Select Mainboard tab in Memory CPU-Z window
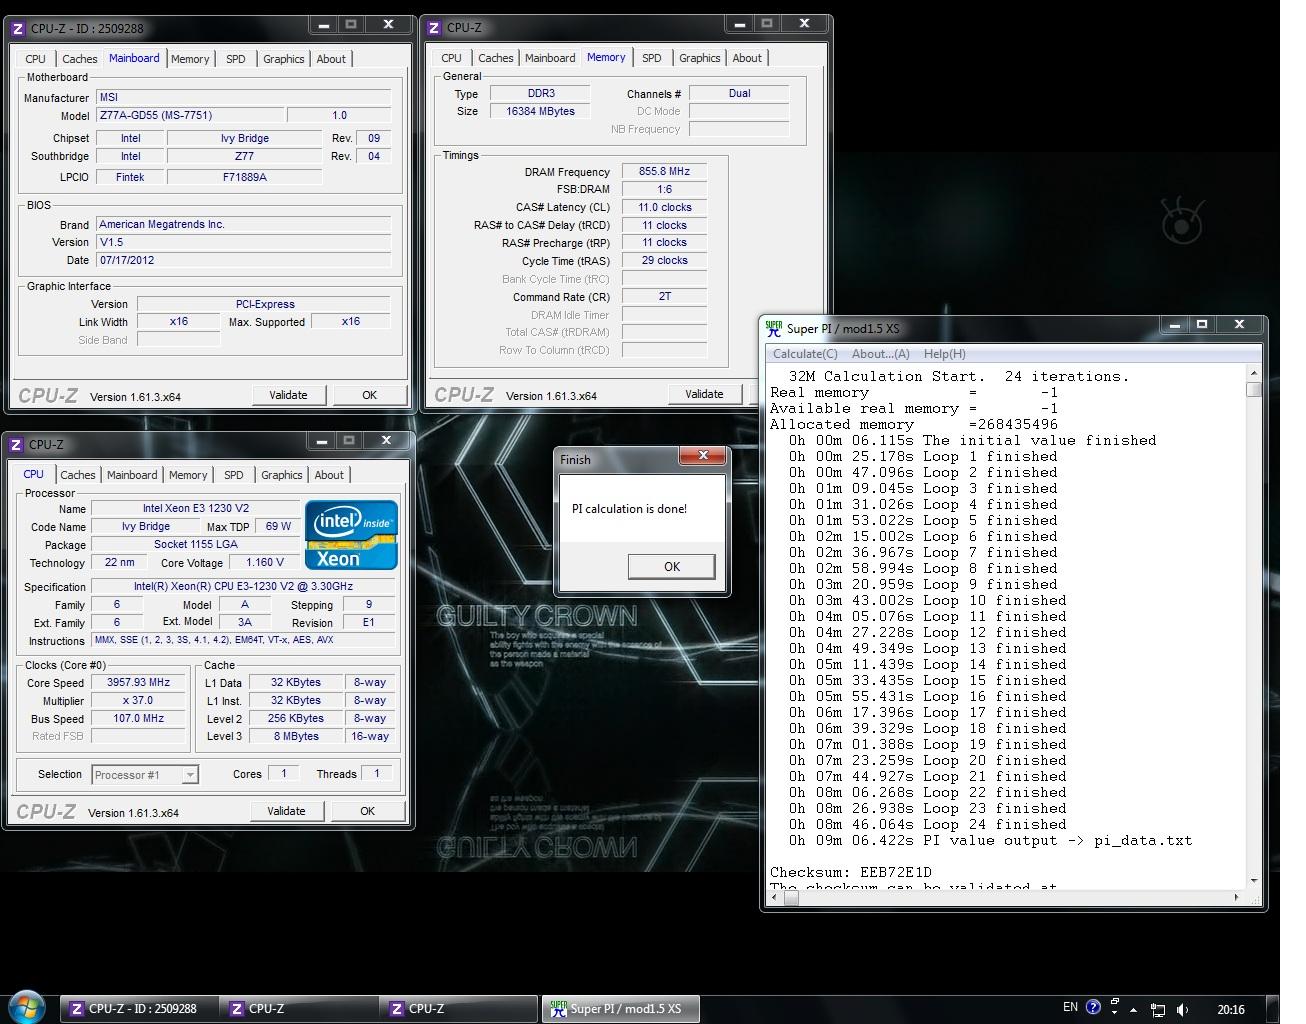This screenshot has height=1024, width=1306. [550, 58]
